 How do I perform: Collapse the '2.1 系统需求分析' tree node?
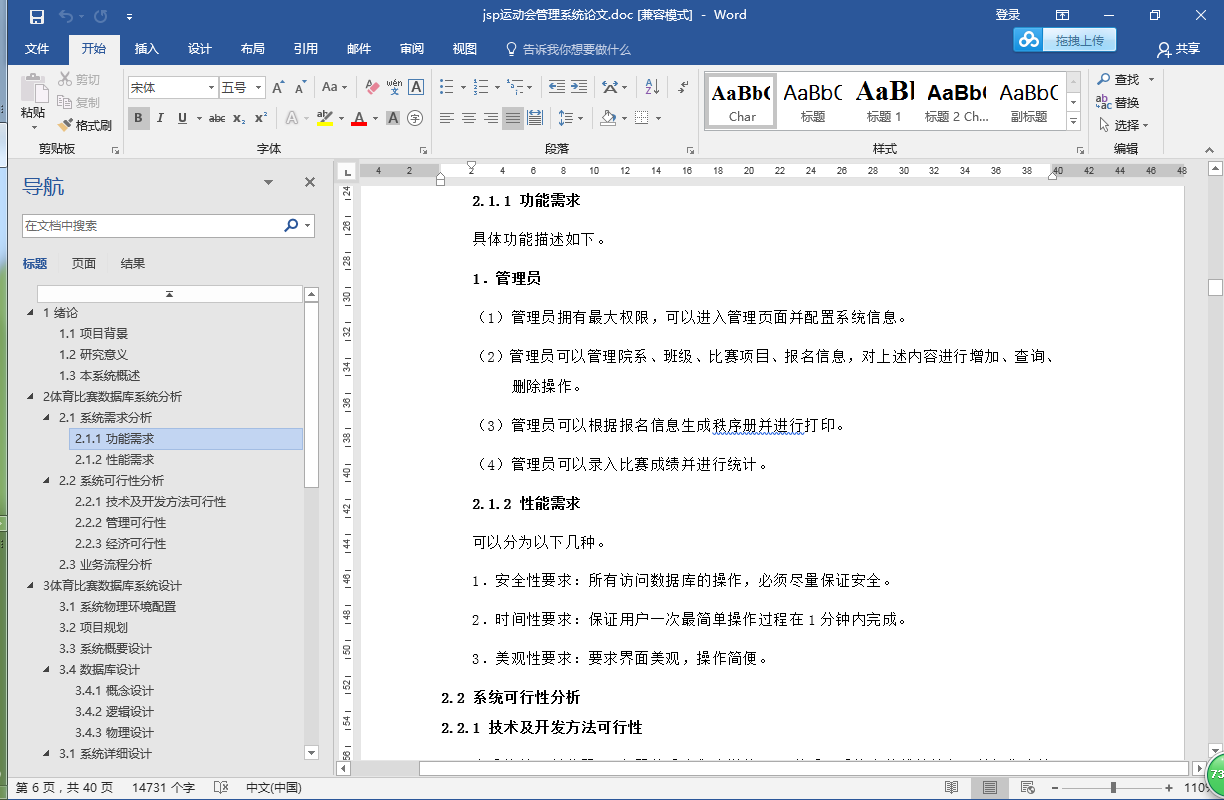(x=47, y=418)
